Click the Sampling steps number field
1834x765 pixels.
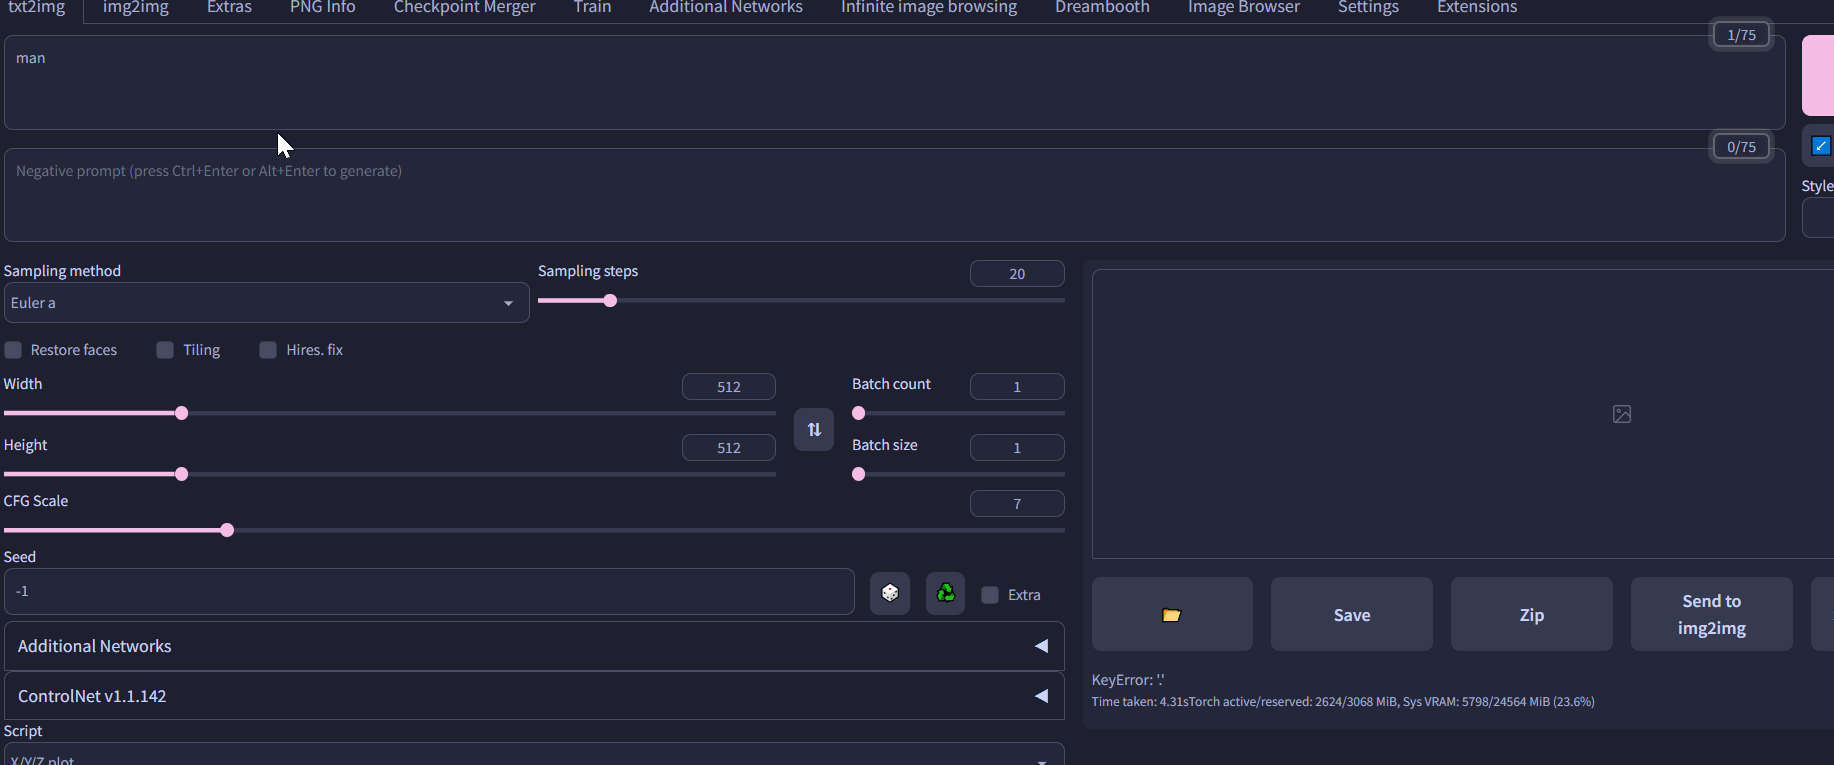[x=1017, y=274]
